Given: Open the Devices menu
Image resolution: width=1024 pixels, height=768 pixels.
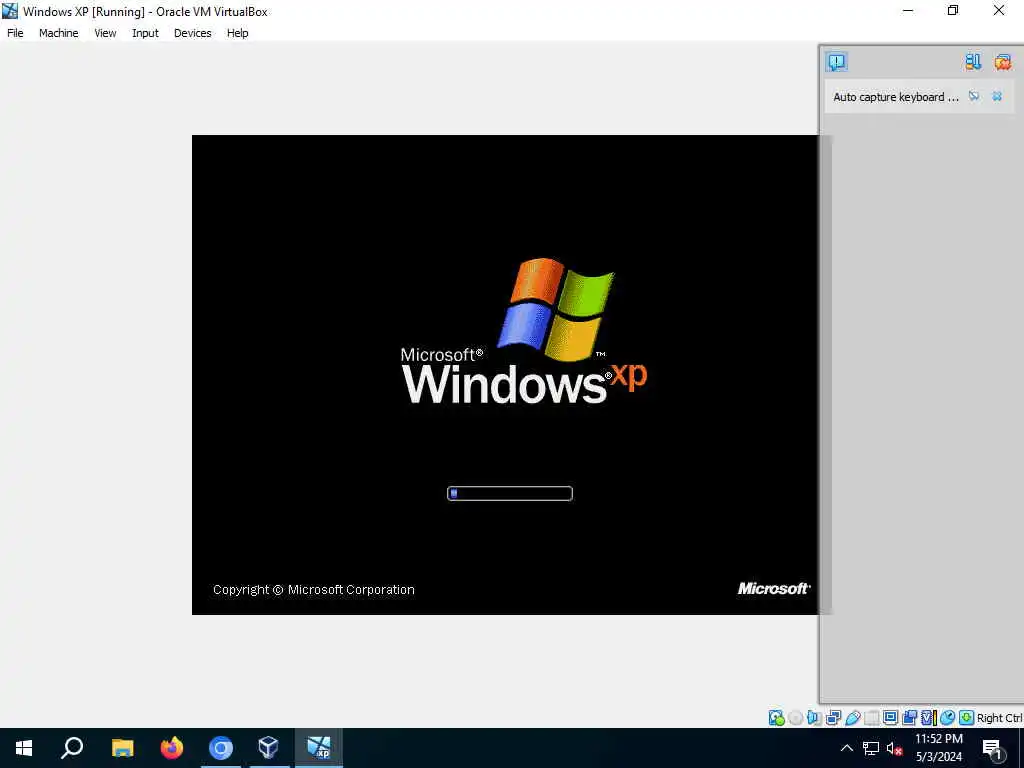Looking at the screenshot, I should tap(192, 33).
